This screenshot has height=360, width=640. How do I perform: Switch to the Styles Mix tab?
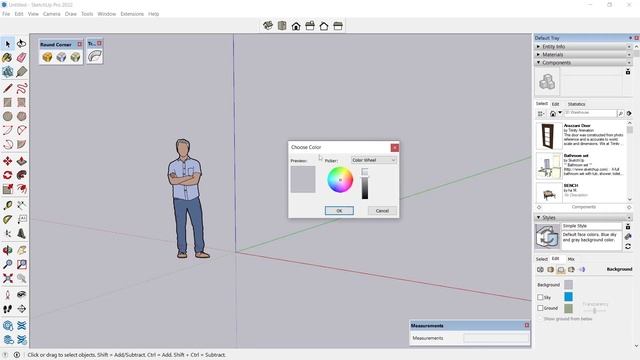[571, 259]
